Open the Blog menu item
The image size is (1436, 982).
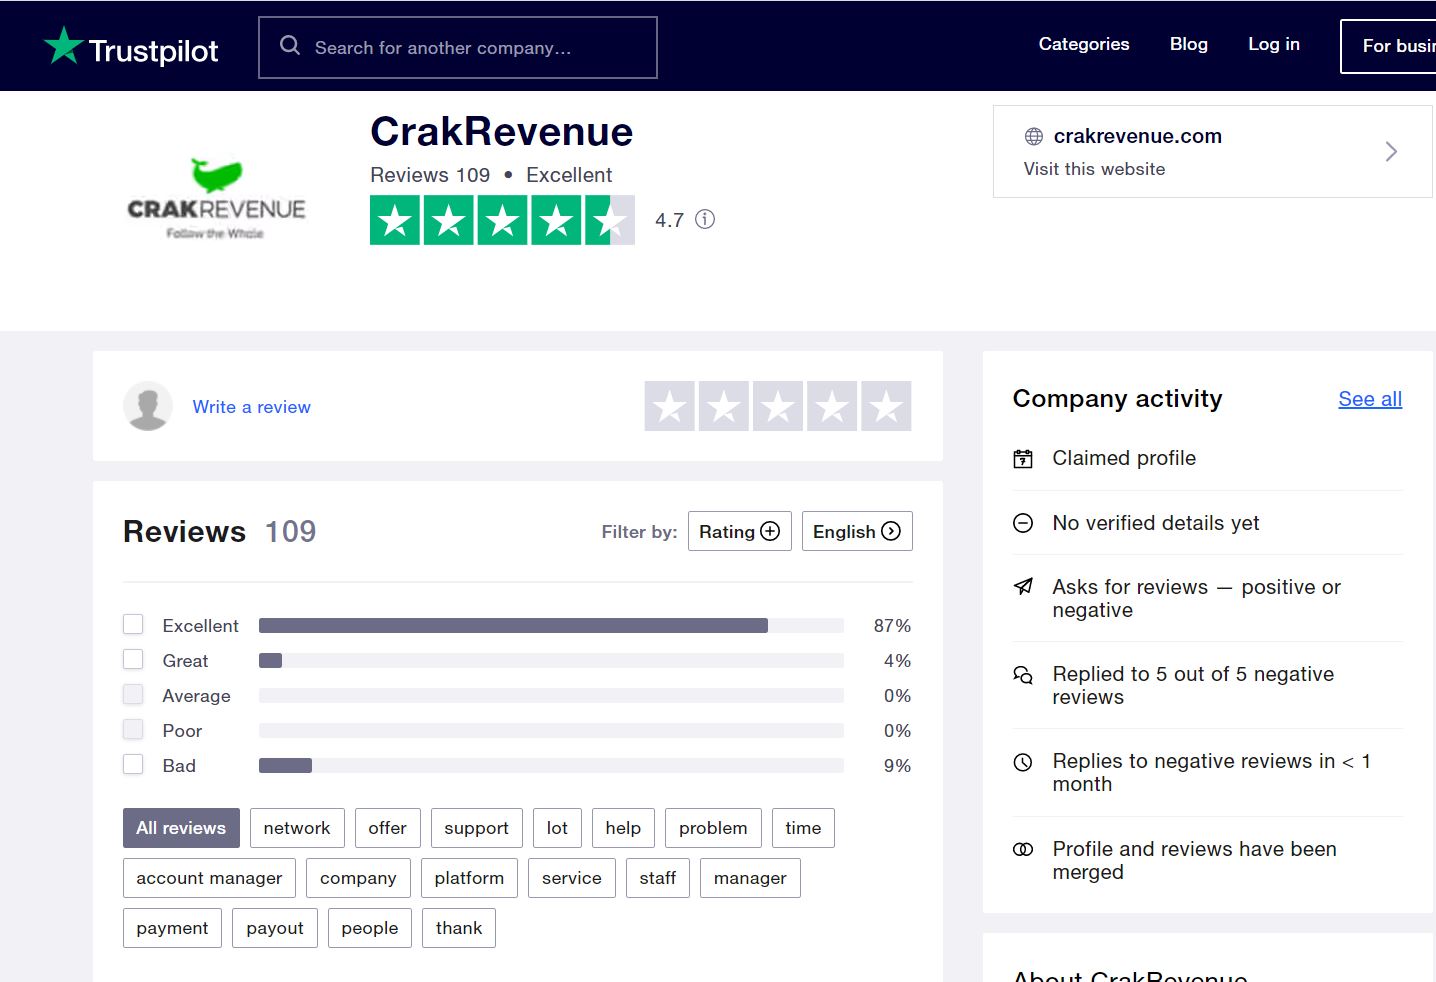click(x=1189, y=44)
